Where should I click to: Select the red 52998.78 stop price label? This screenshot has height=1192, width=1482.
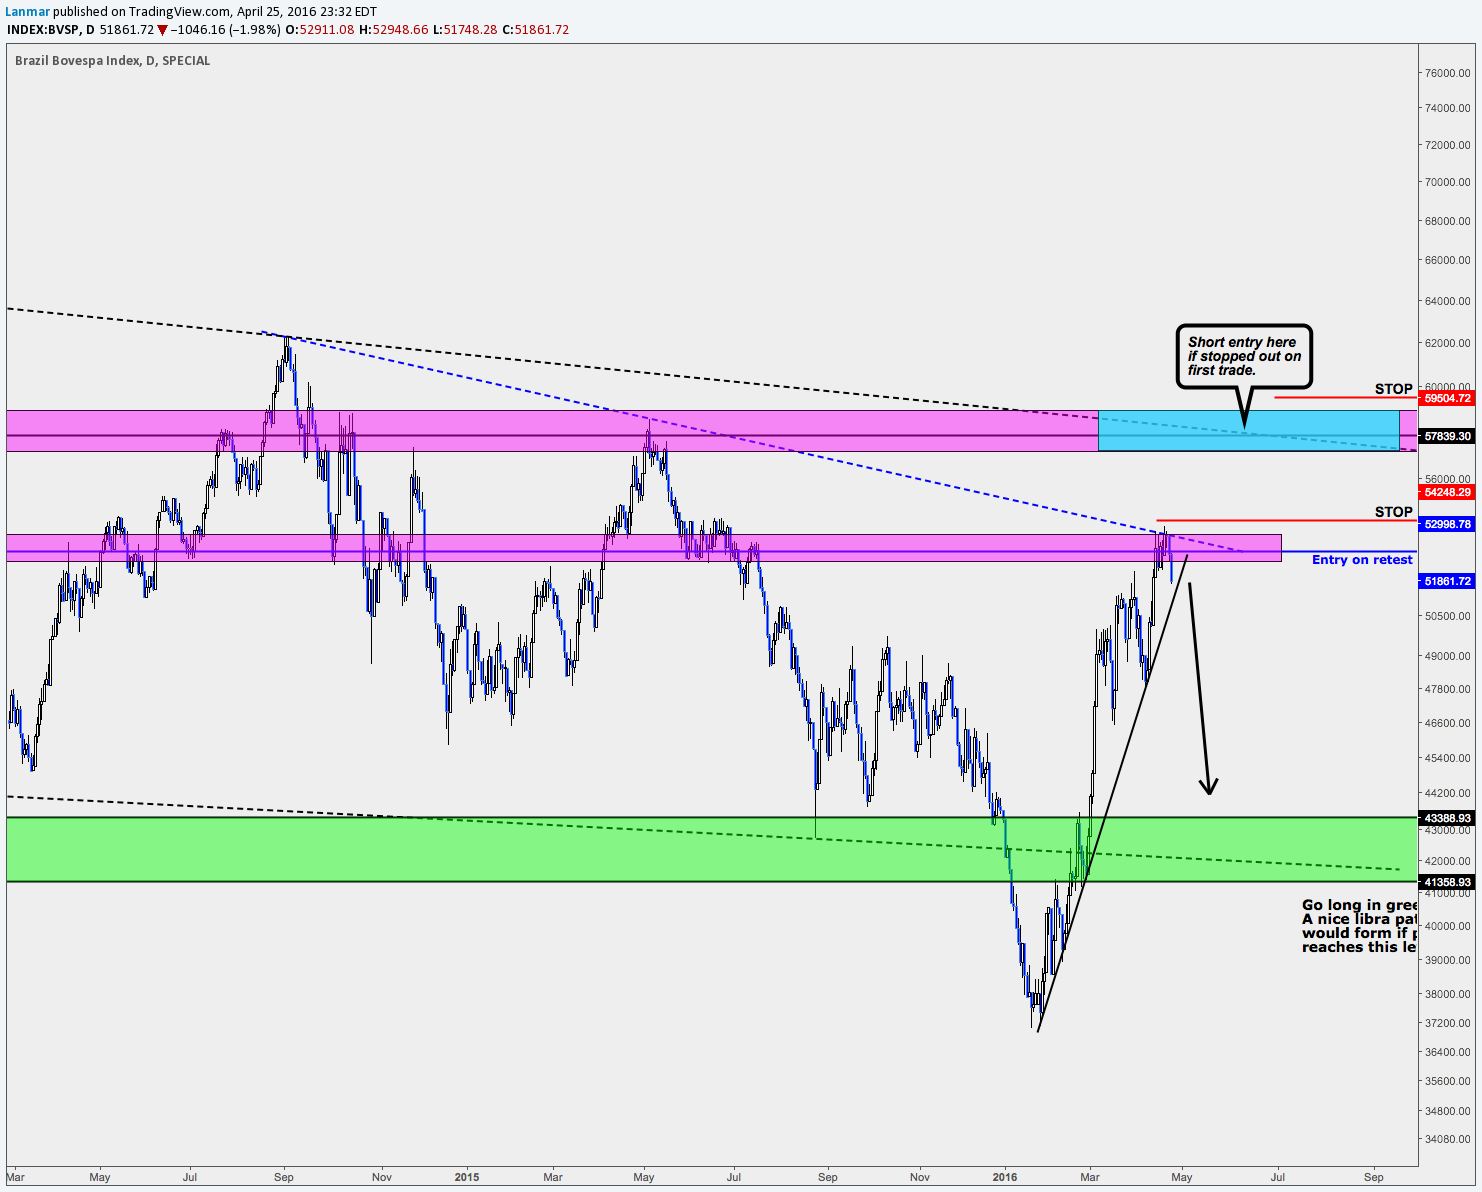[x=1447, y=524]
